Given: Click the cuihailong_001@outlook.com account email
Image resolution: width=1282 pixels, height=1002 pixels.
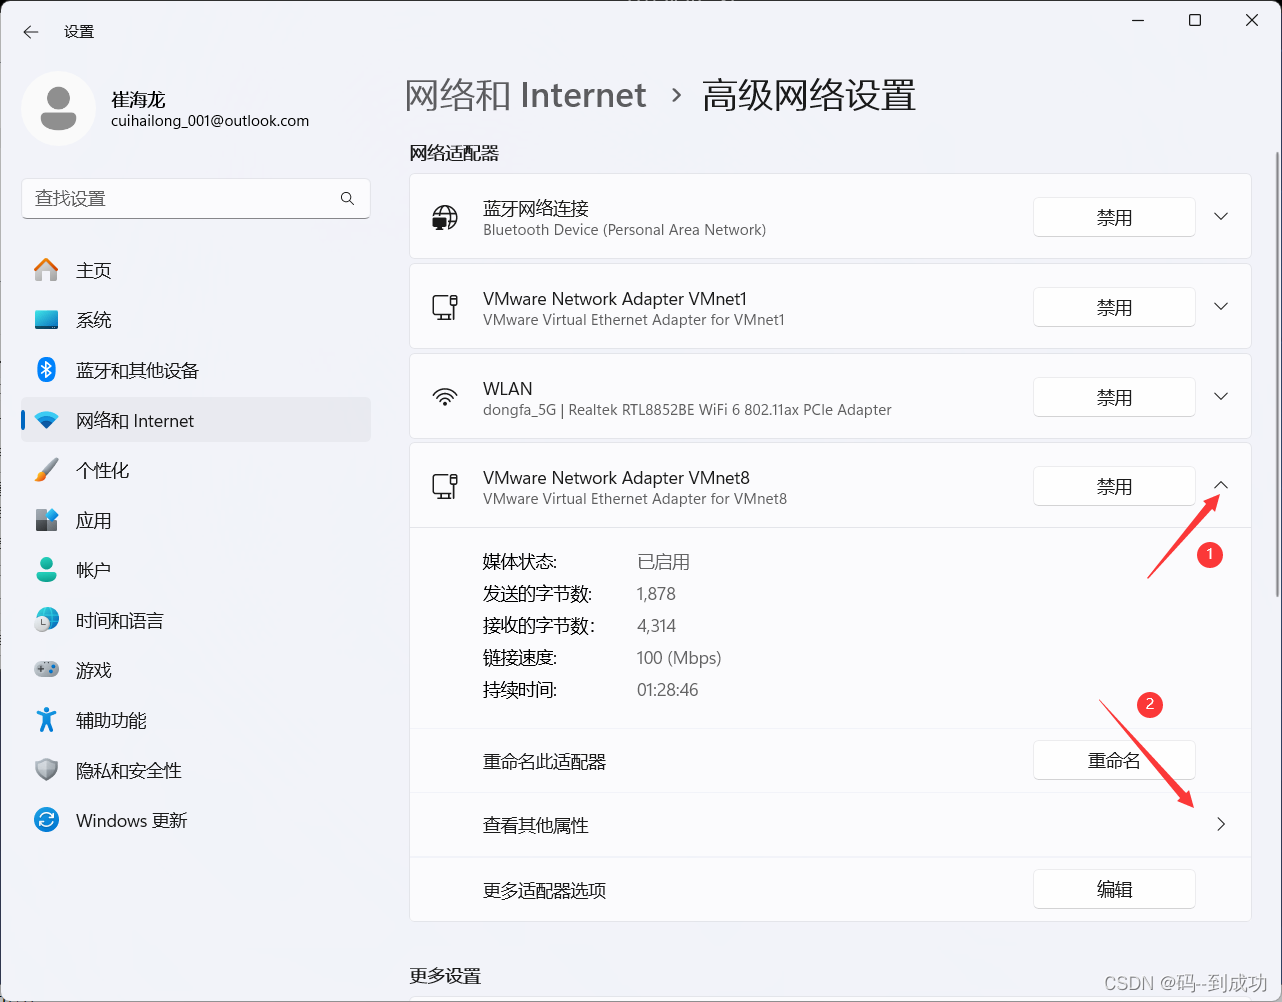Looking at the screenshot, I should pyautogui.click(x=210, y=121).
